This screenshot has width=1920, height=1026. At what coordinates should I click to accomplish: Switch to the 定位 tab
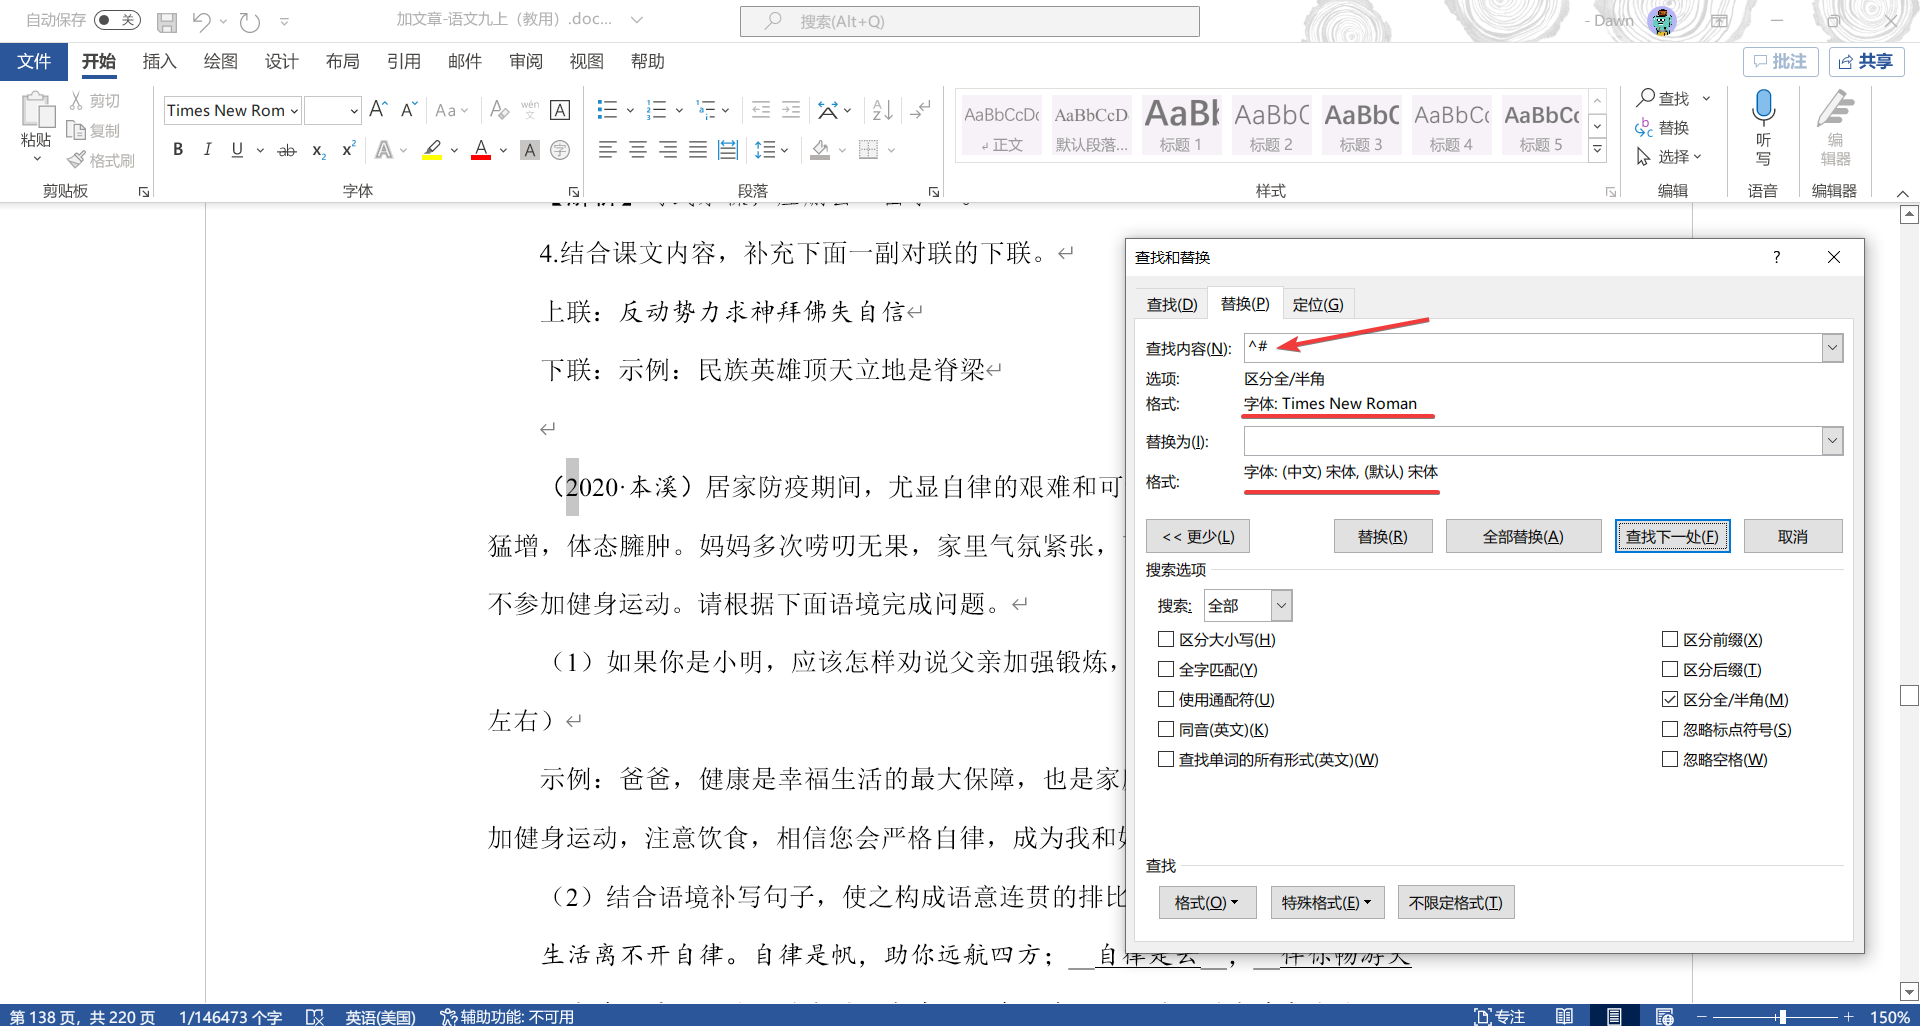point(1318,304)
